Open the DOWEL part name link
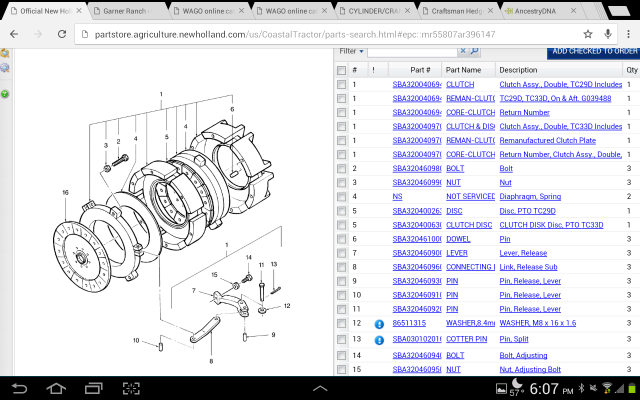Viewport: 640px width, 400px height. pyautogui.click(x=458, y=239)
